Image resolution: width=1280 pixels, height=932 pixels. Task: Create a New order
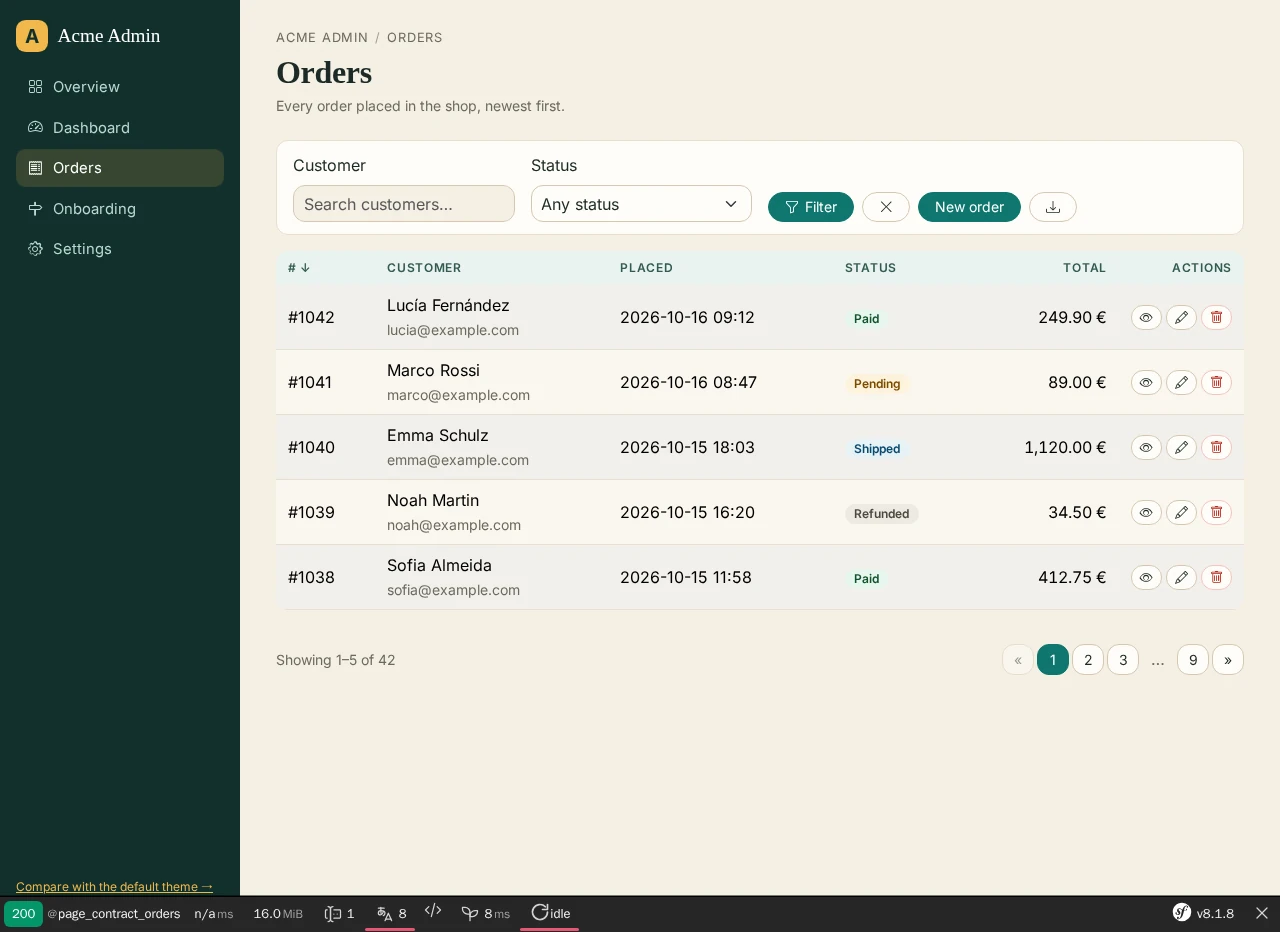[x=969, y=207]
